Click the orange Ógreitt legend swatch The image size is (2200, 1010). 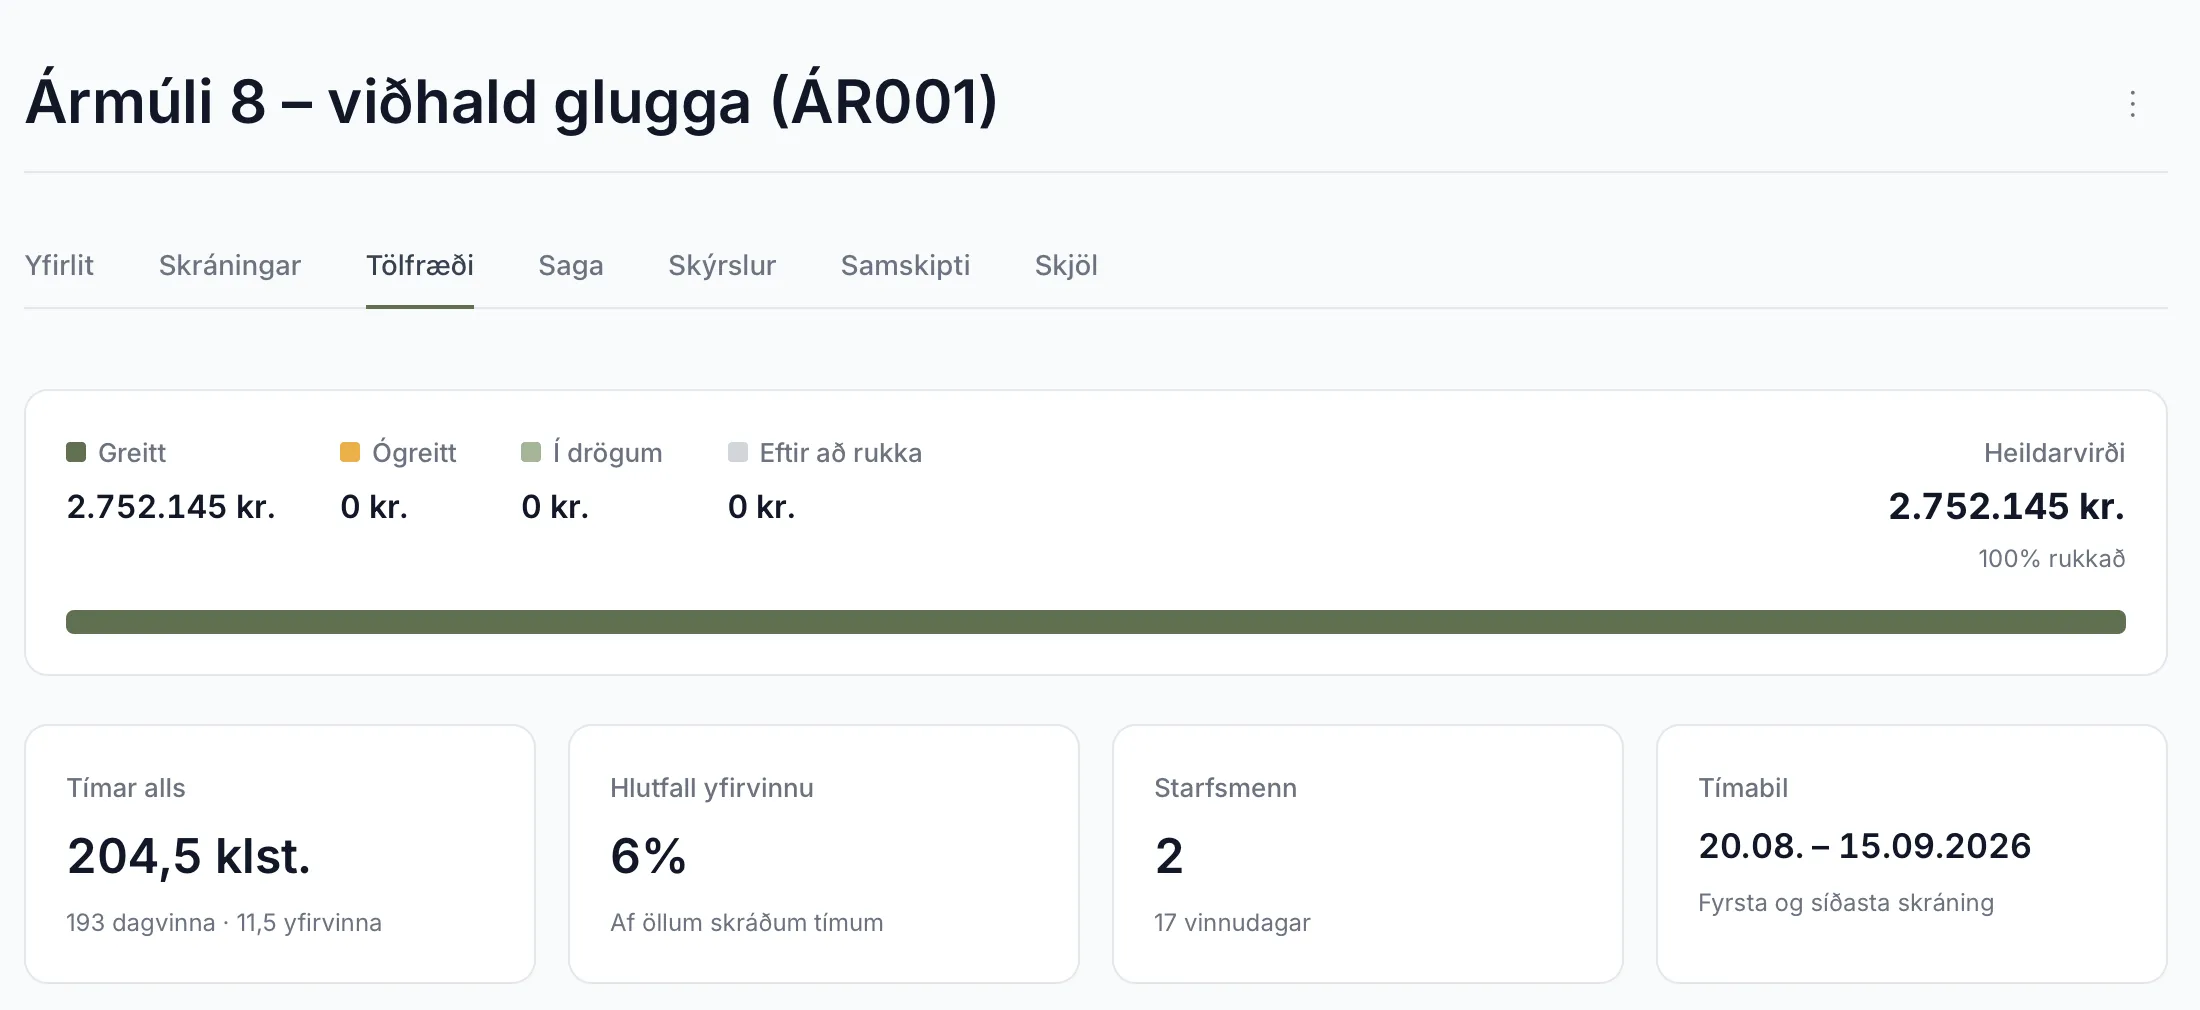(350, 452)
